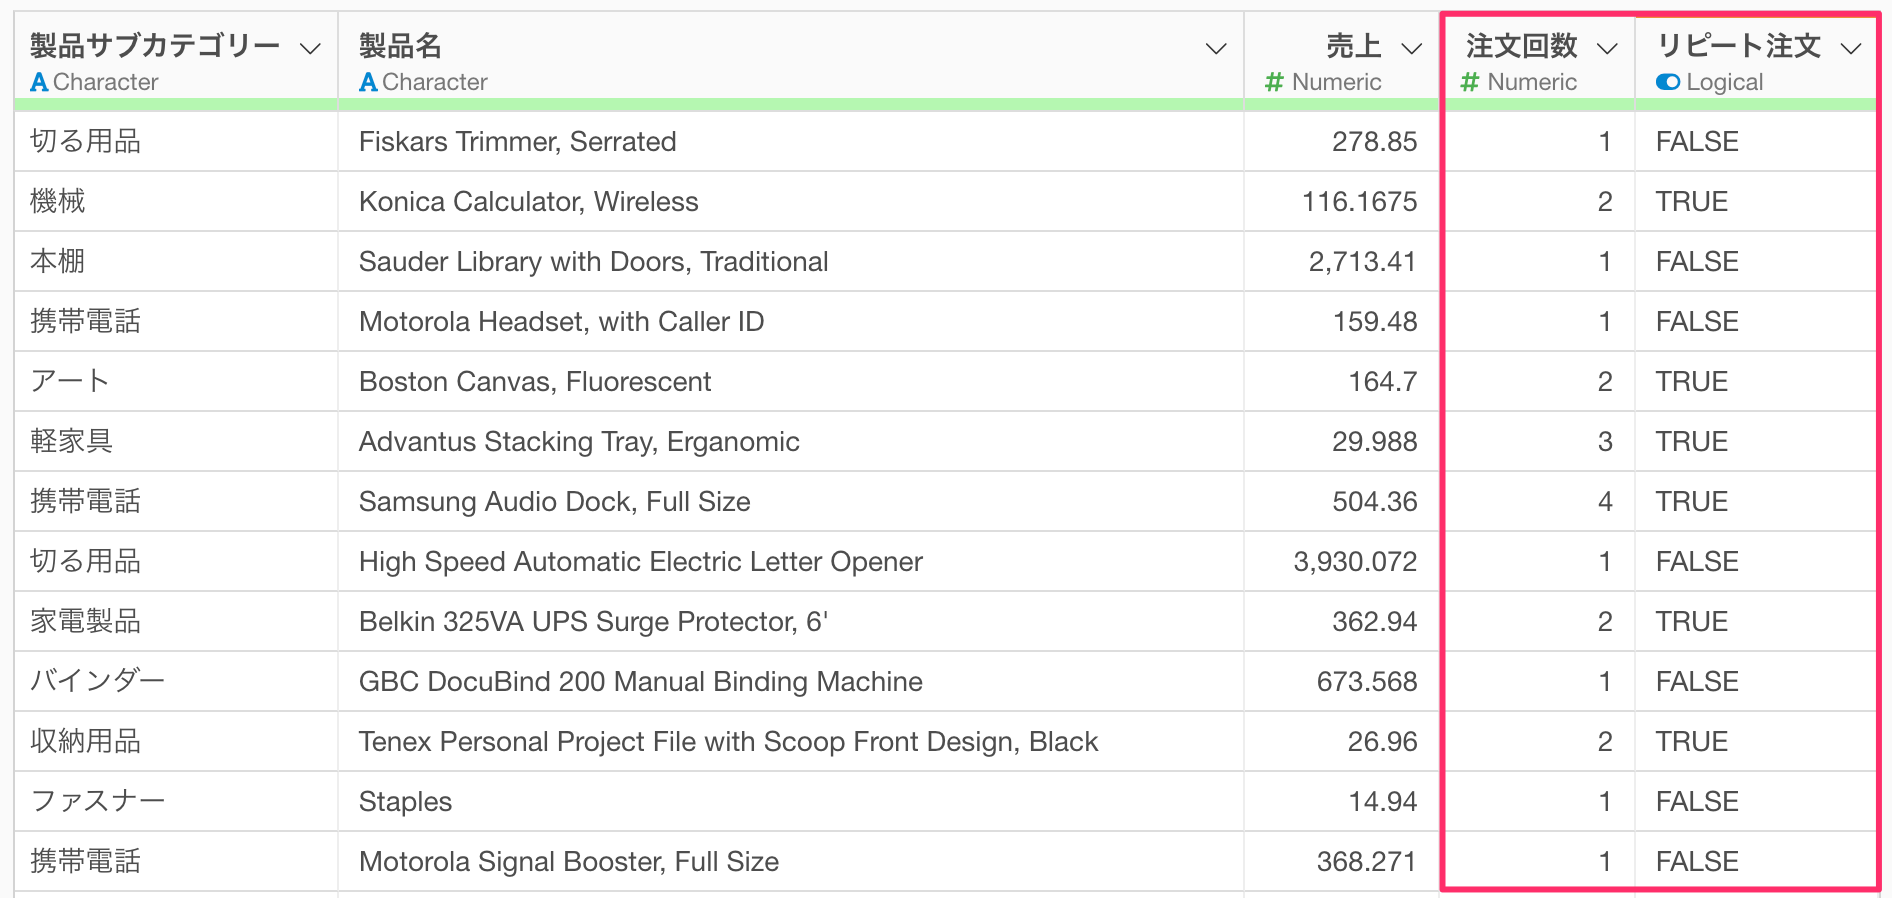Screen dimensions: 1892x898
Task: Select 'Belkin 325VA UPS Surge Protector' cell
Action: pyautogui.click(x=791, y=622)
